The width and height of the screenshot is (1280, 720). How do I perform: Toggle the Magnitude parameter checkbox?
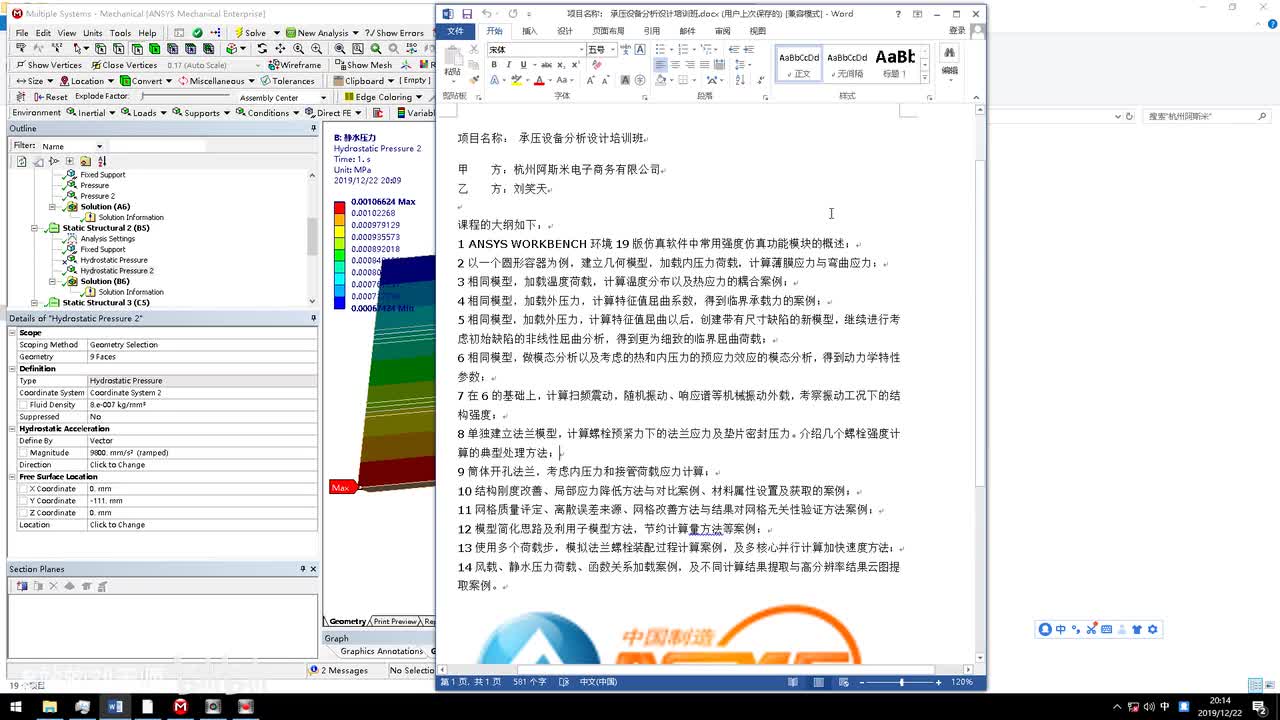[x=23, y=453]
